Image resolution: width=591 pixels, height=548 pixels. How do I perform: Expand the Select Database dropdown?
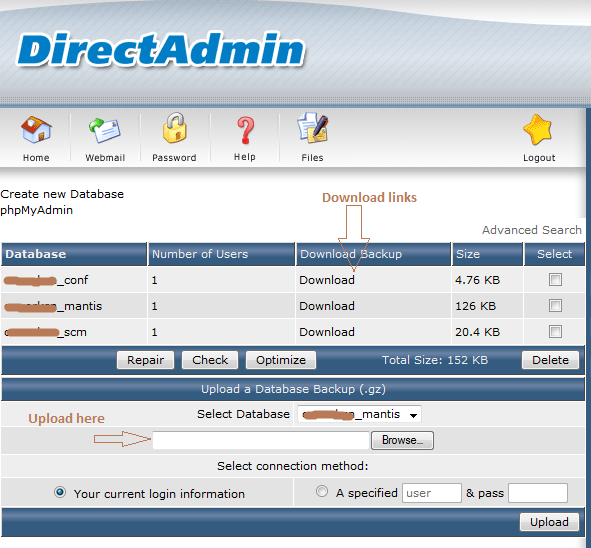pos(359,415)
